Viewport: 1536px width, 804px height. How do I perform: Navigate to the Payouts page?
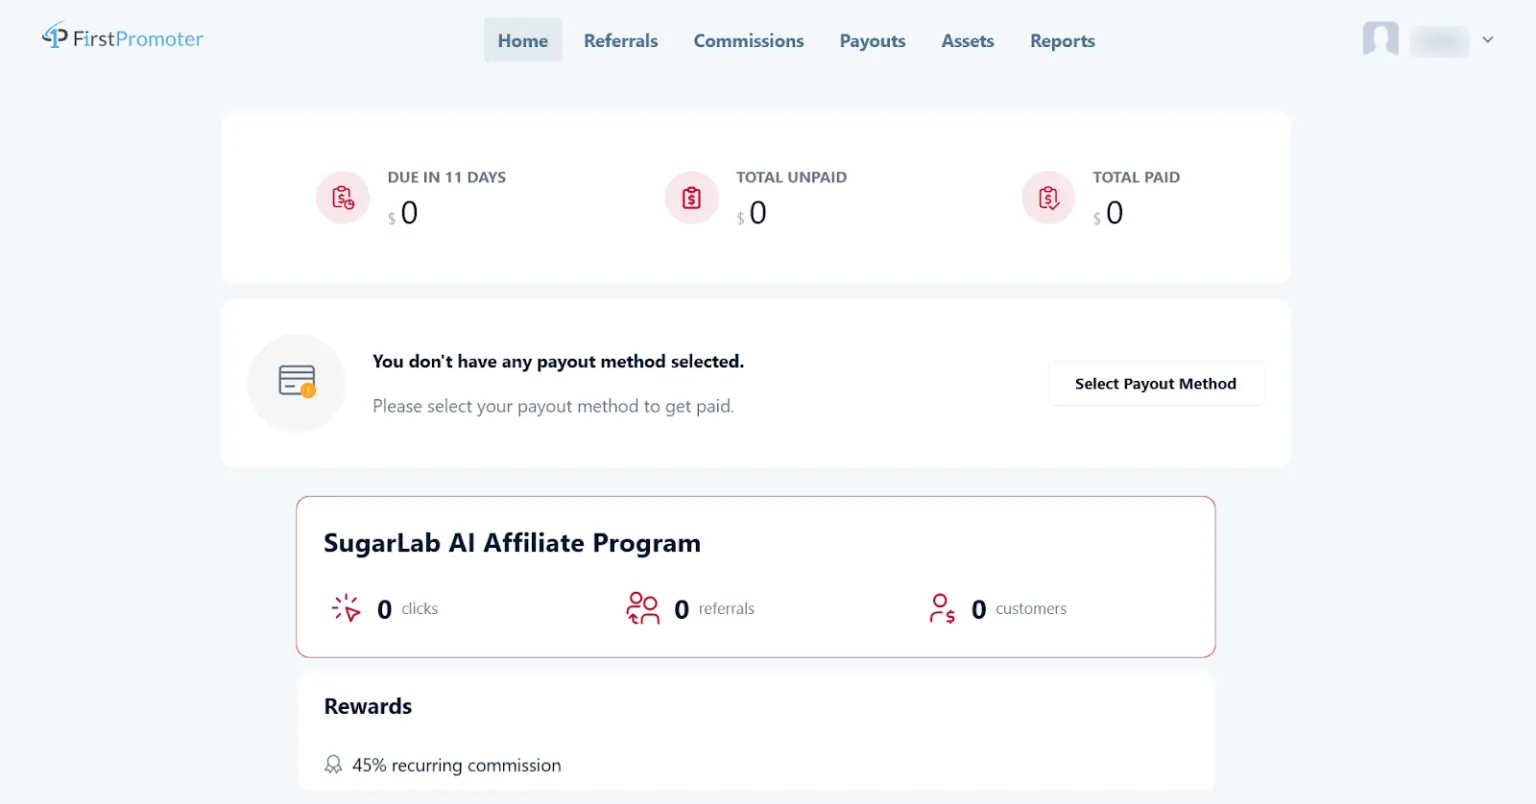872,40
